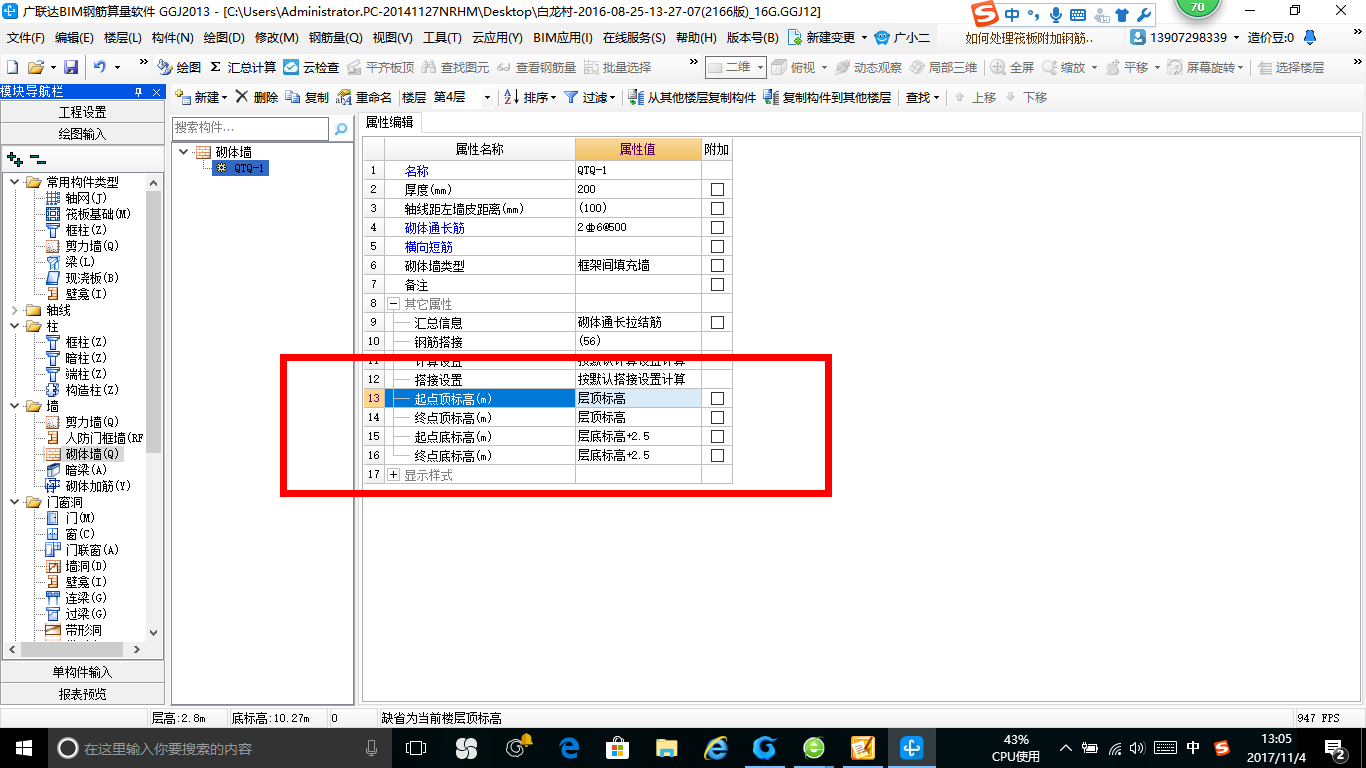Pin the 模块导航栏 panel
This screenshot has height=768, width=1366.
click(138, 91)
